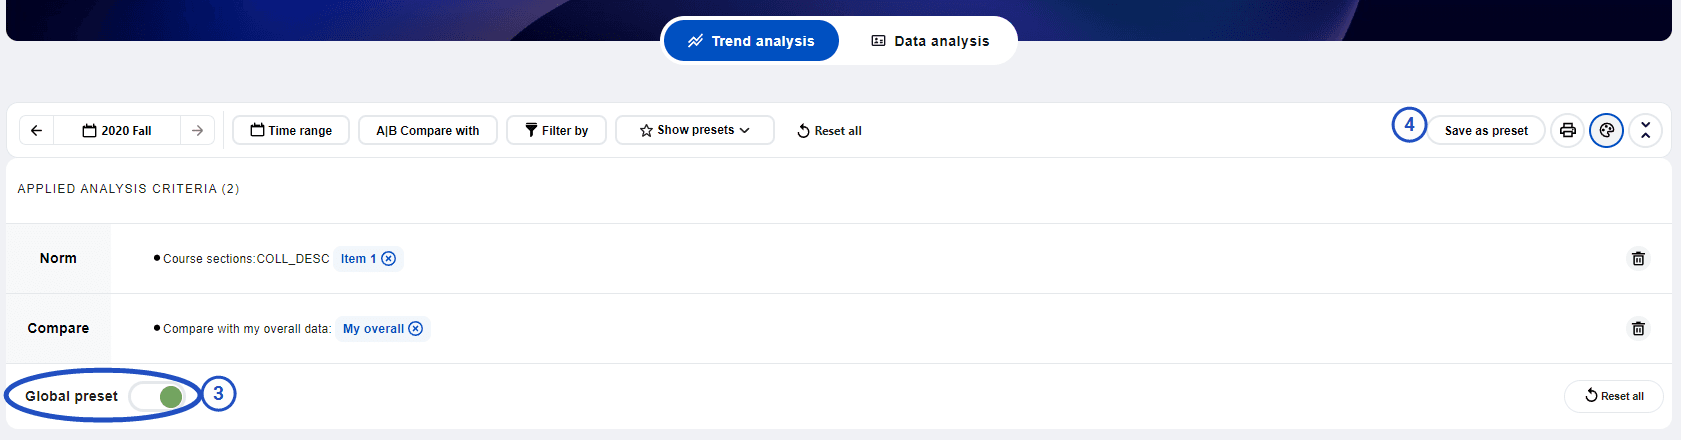Switch to the Trend analysis tab
Viewport: 1681px width, 440px height.
click(751, 41)
